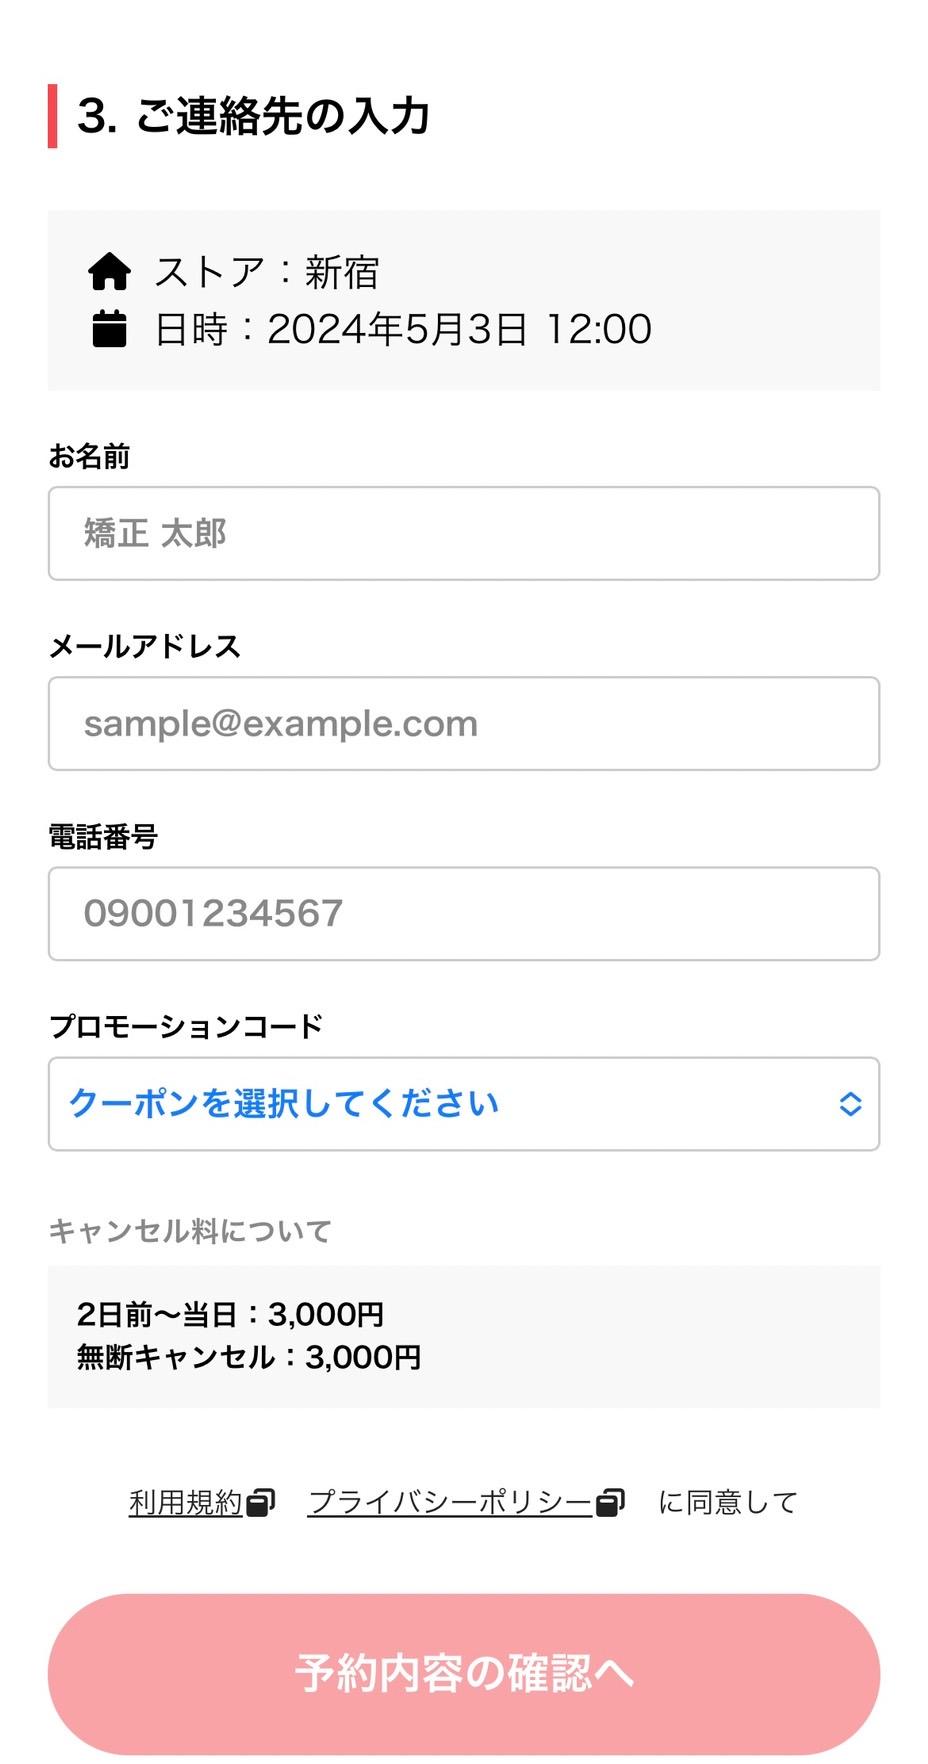The image size is (928, 1764).
Task: Click the 電話番号 label
Action: point(103,836)
